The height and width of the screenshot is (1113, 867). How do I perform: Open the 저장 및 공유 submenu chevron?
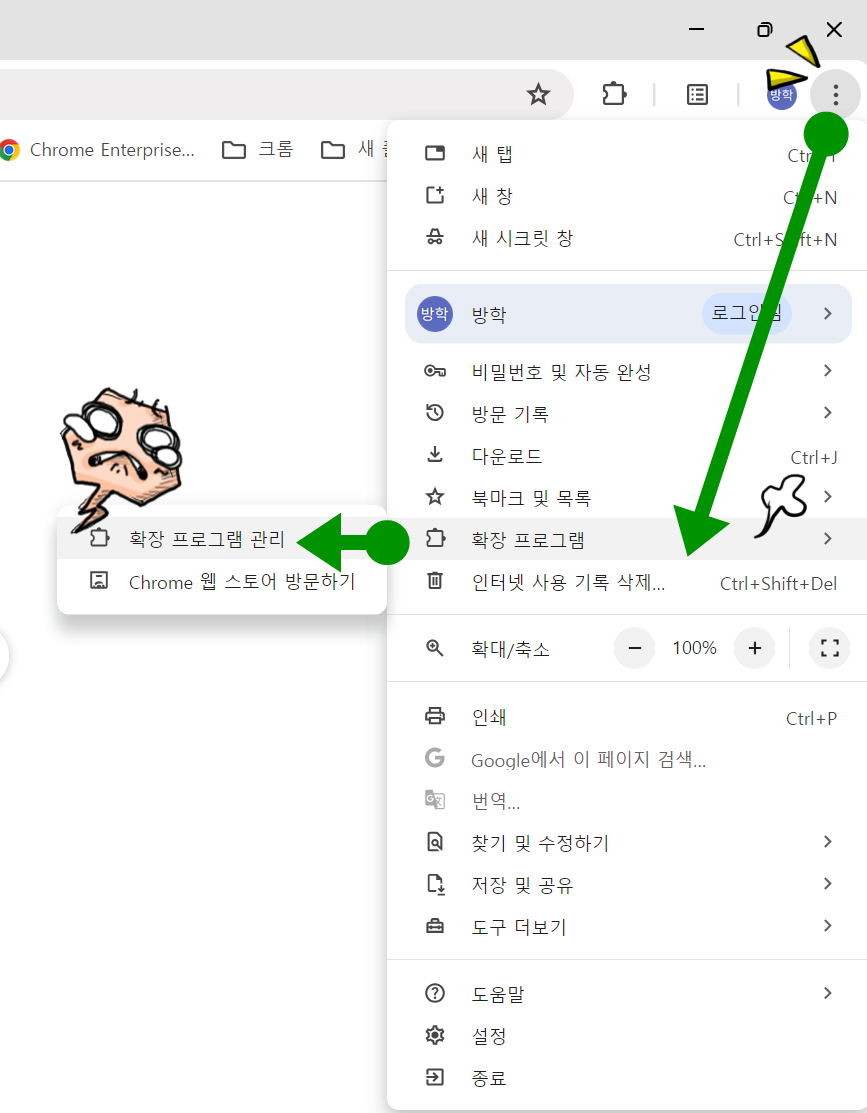pyautogui.click(x=828, y=884)
